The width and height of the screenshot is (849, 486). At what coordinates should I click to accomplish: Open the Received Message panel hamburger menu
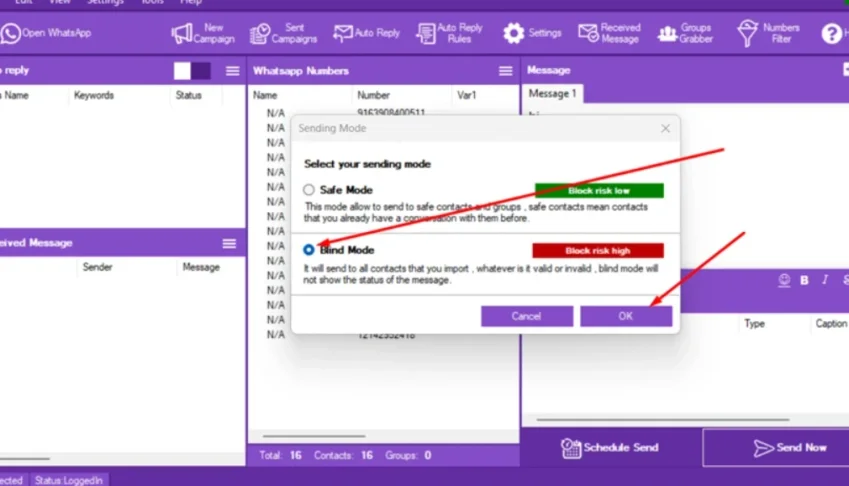coord(229,244)
